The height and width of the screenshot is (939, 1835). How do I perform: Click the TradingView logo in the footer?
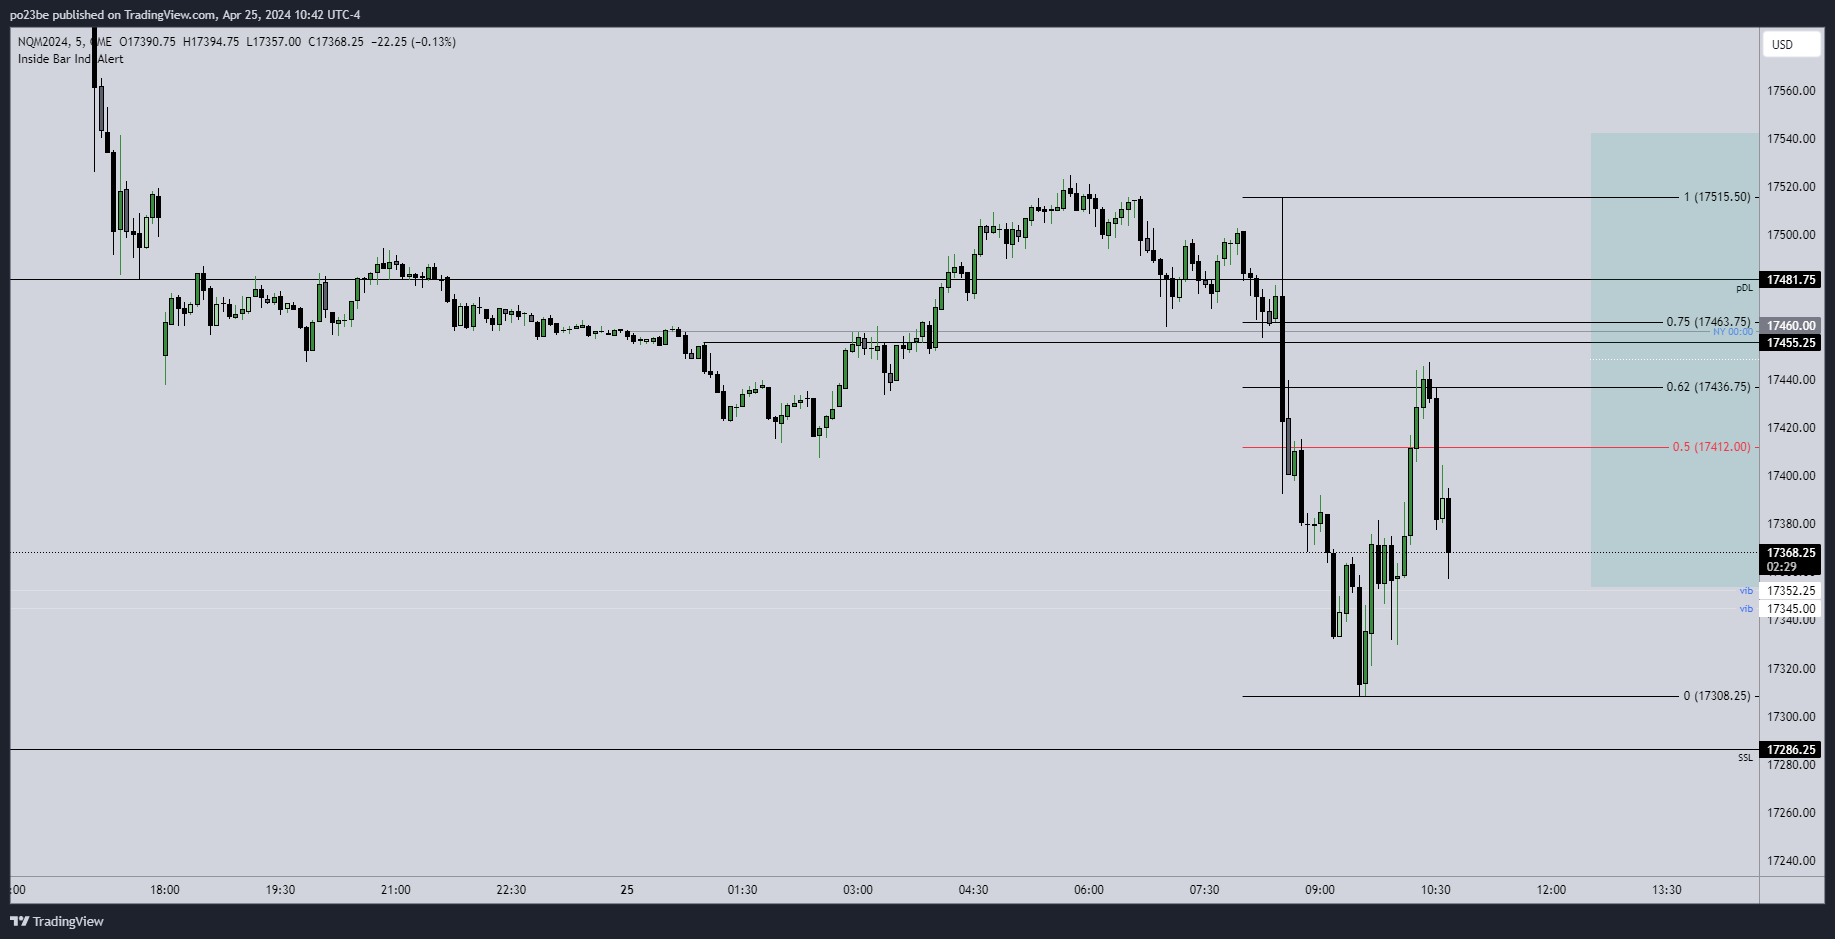pyautogui.click(x=57, y=921)
